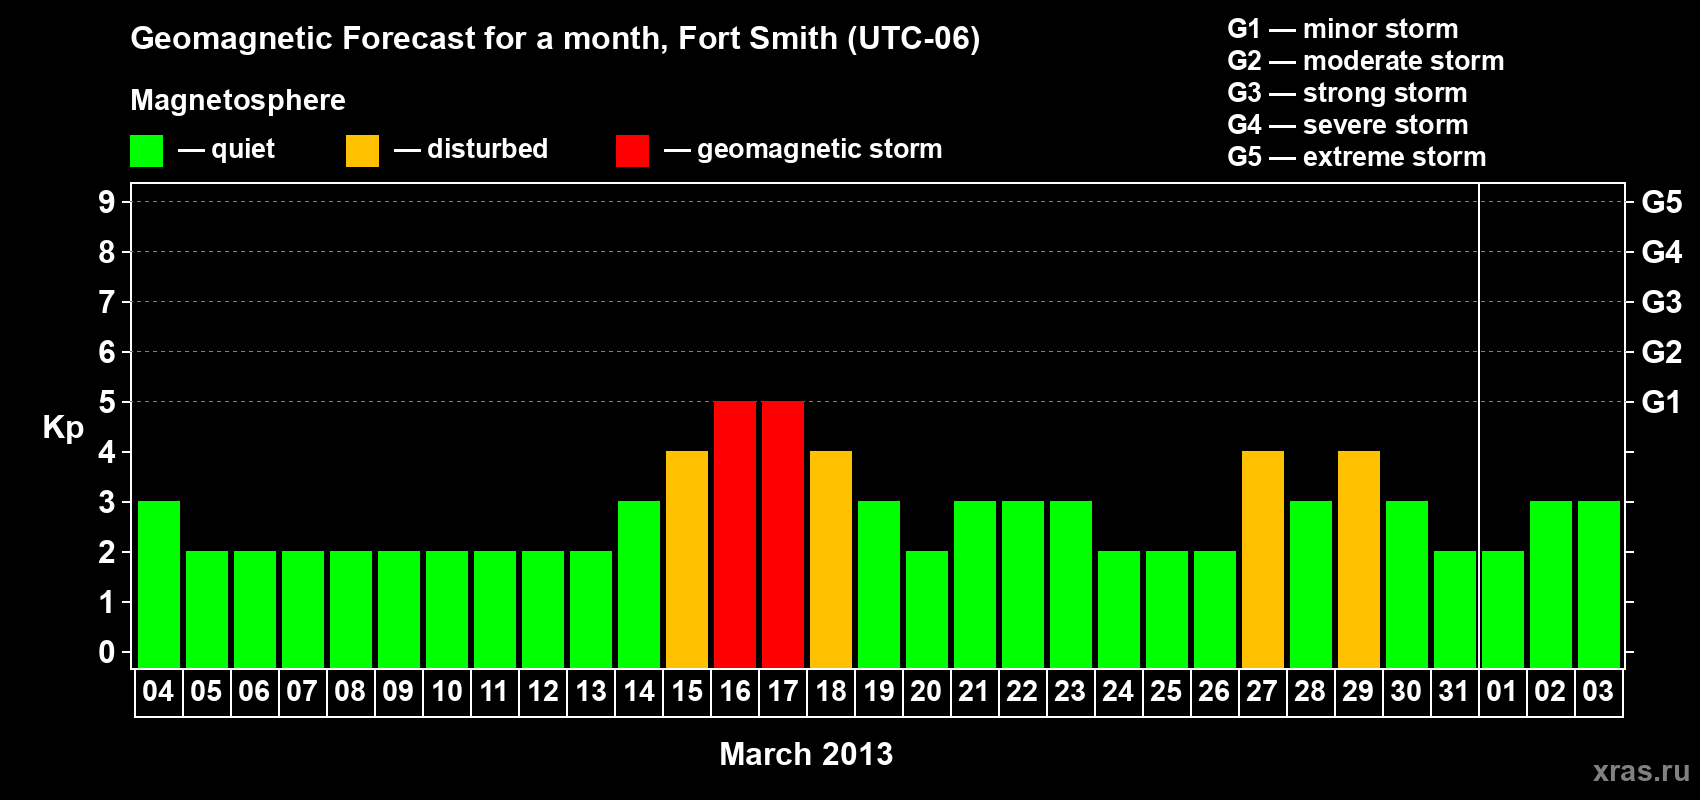The height and width of the screenshot is (800, 1700).
Task: Click the 'geomagnetic storm' legend label
Action: click(819, 150)
